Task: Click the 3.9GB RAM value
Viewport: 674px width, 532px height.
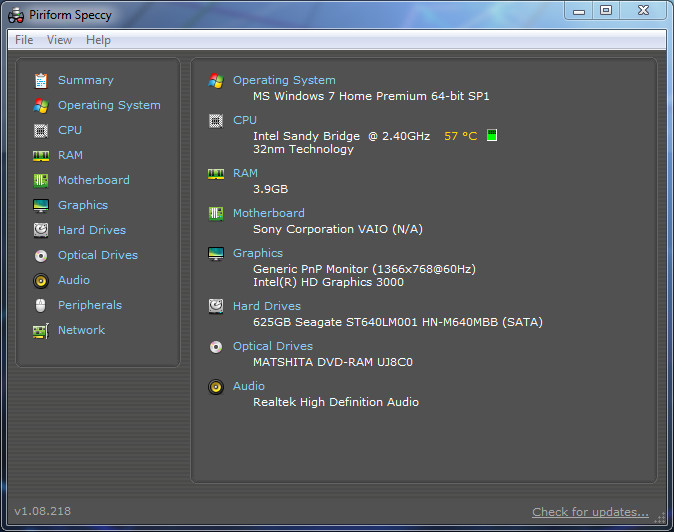Action: tap(270, 189)
